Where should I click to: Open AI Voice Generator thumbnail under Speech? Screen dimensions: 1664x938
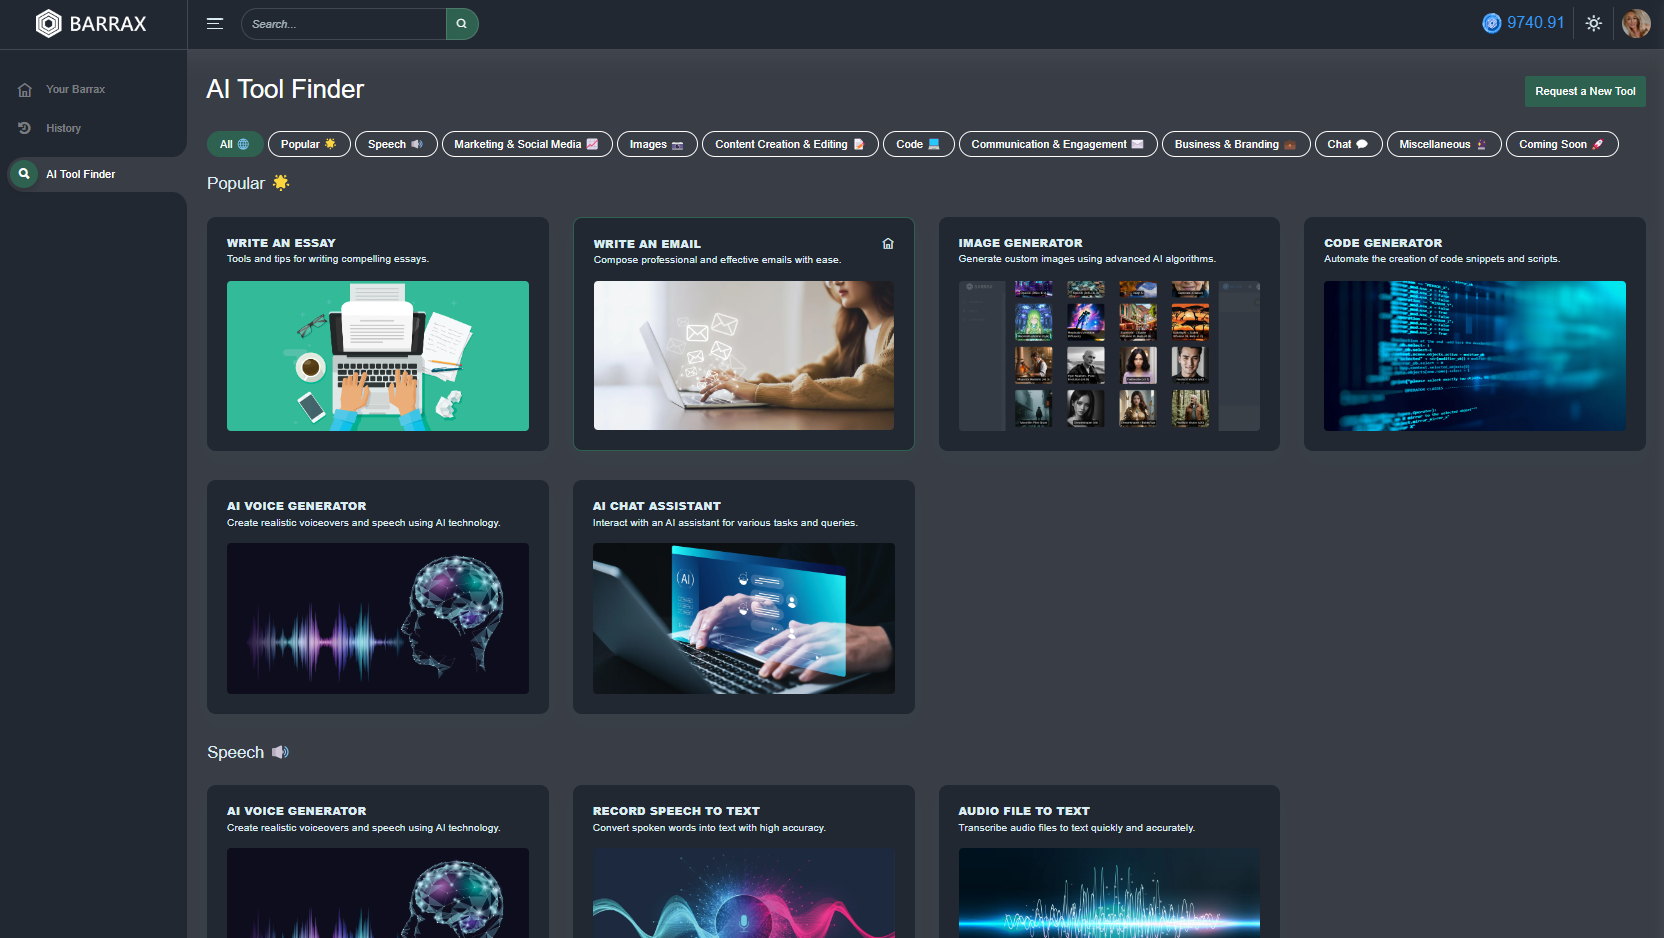click(x=378, y=893)
